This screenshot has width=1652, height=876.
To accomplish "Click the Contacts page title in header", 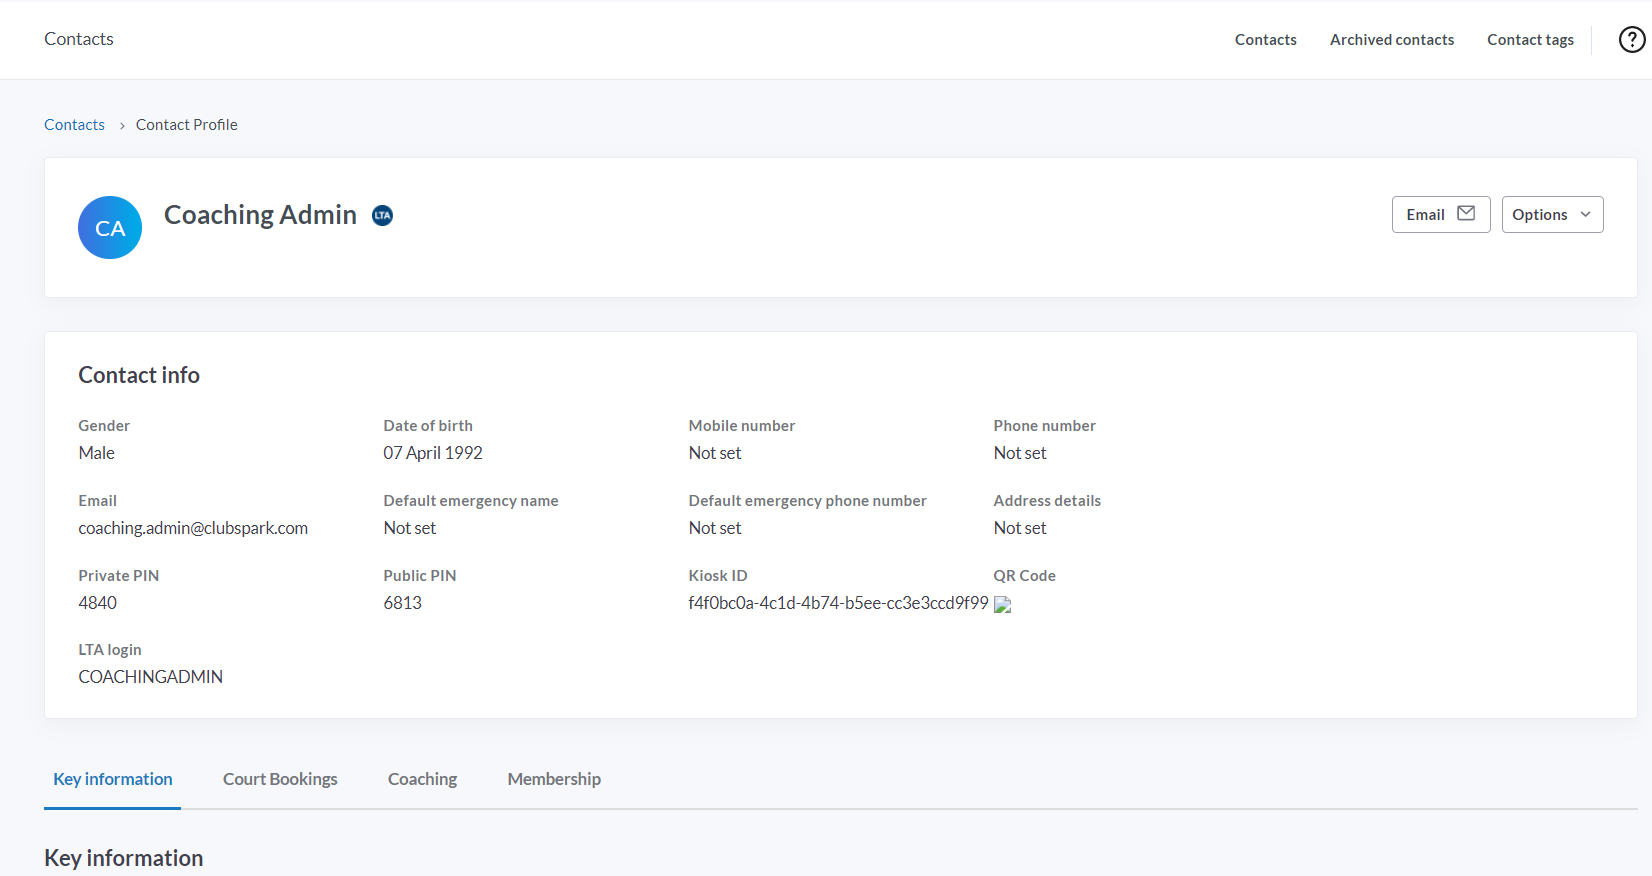I will click(x=79, y=39).
